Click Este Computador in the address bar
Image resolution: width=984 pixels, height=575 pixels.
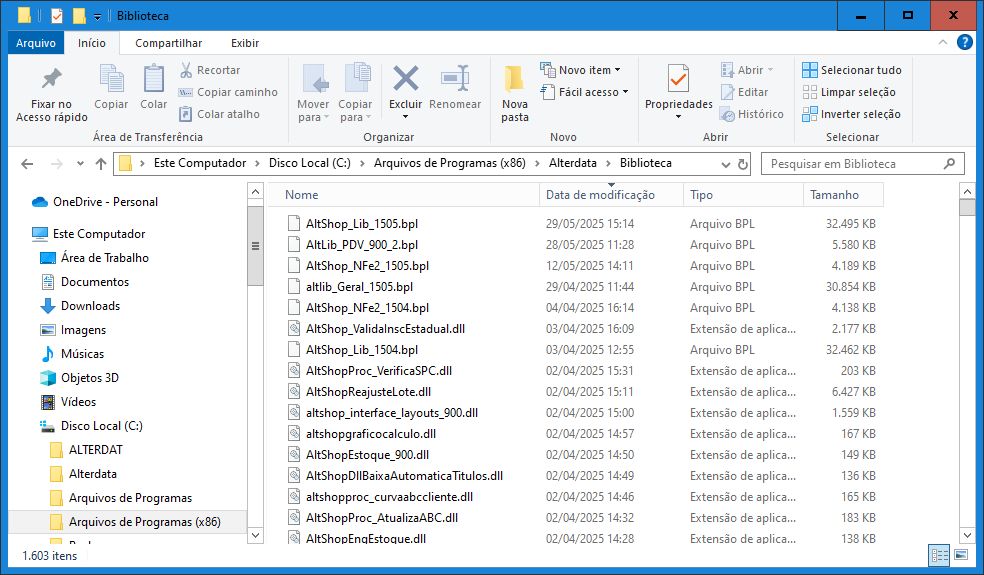200,163
